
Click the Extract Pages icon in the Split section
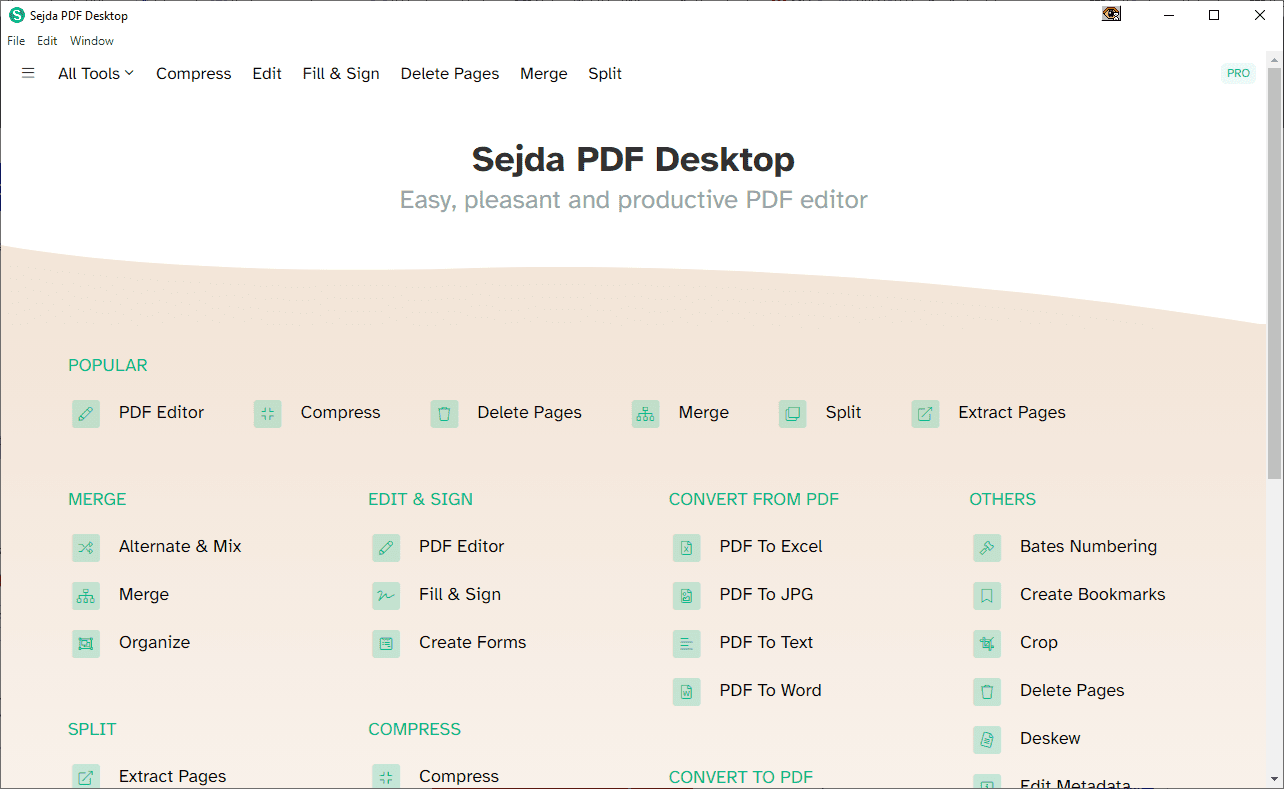click(86, 776)
